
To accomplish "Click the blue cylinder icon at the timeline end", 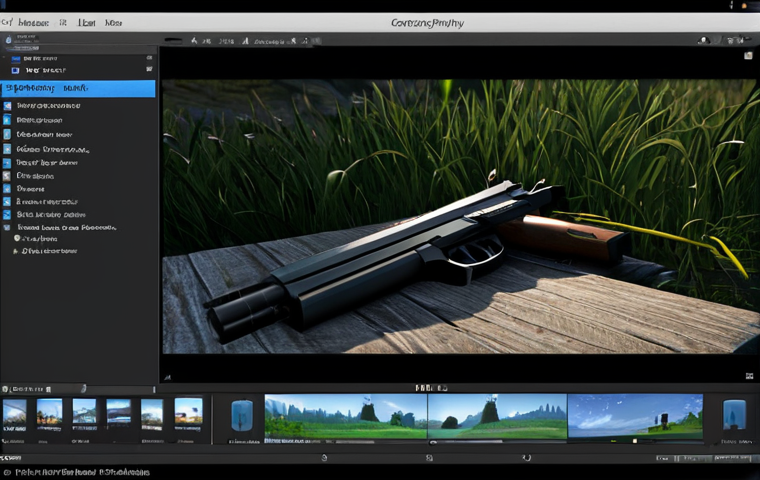I will 734,415.
